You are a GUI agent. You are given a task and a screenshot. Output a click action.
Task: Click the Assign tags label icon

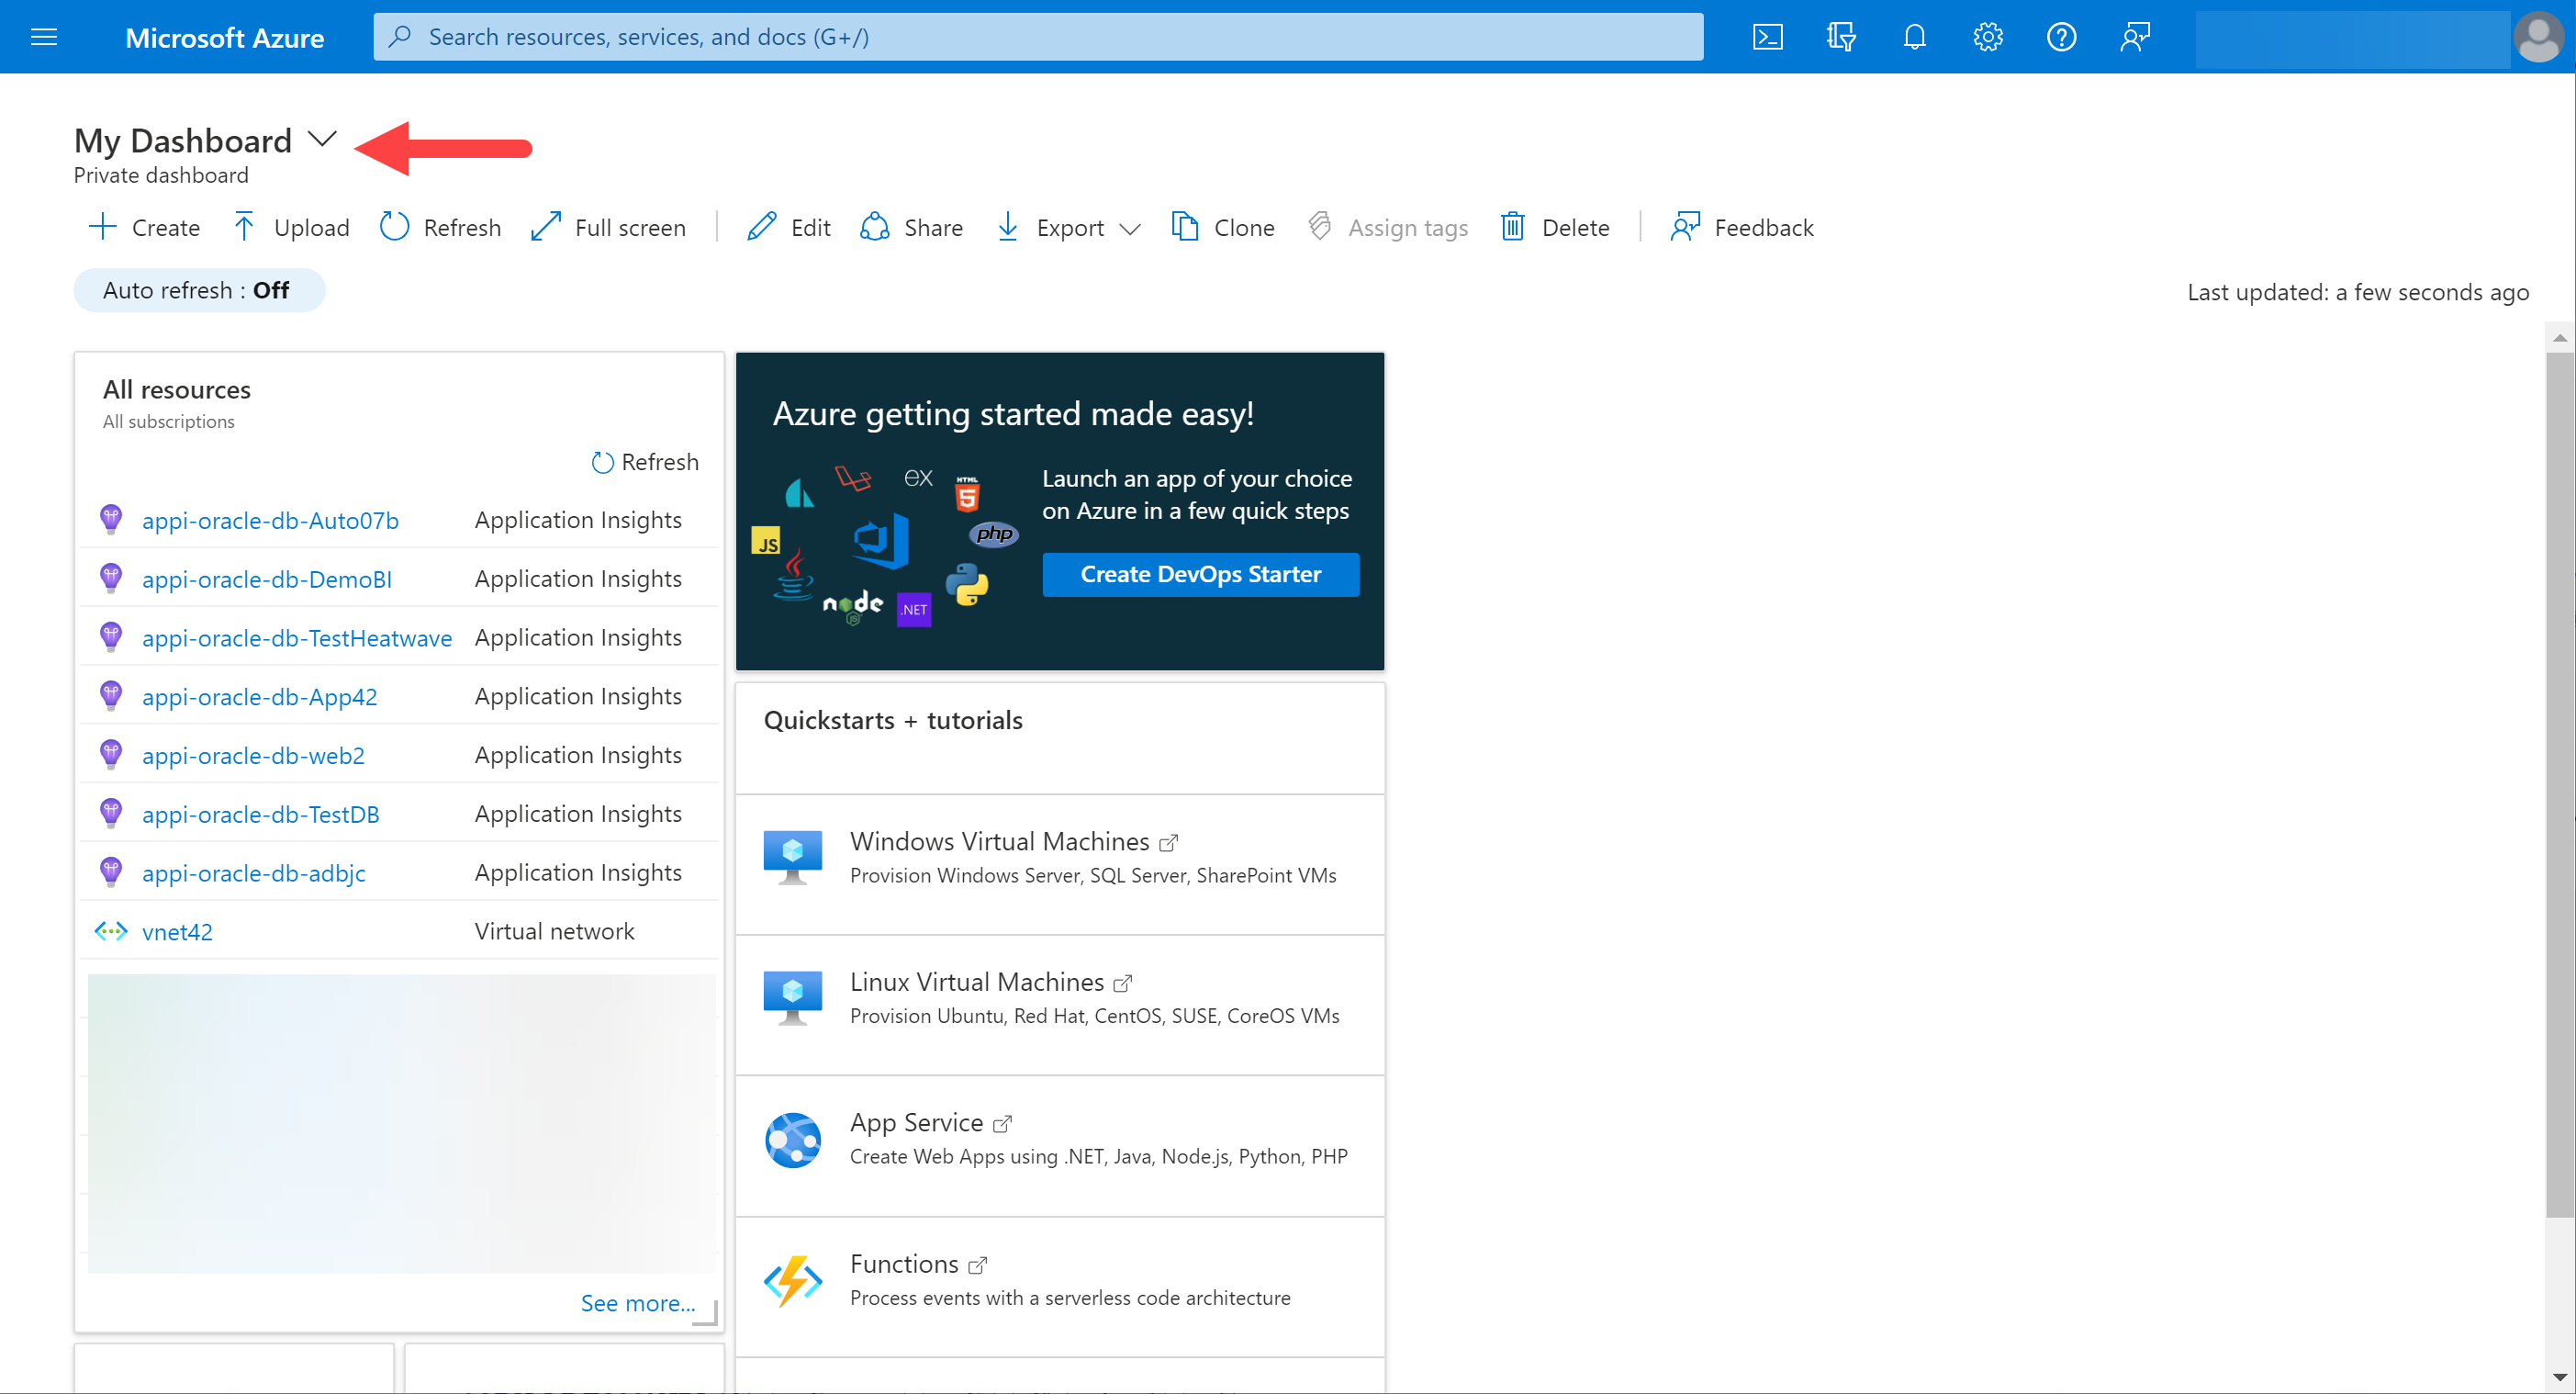[1319, 226]
